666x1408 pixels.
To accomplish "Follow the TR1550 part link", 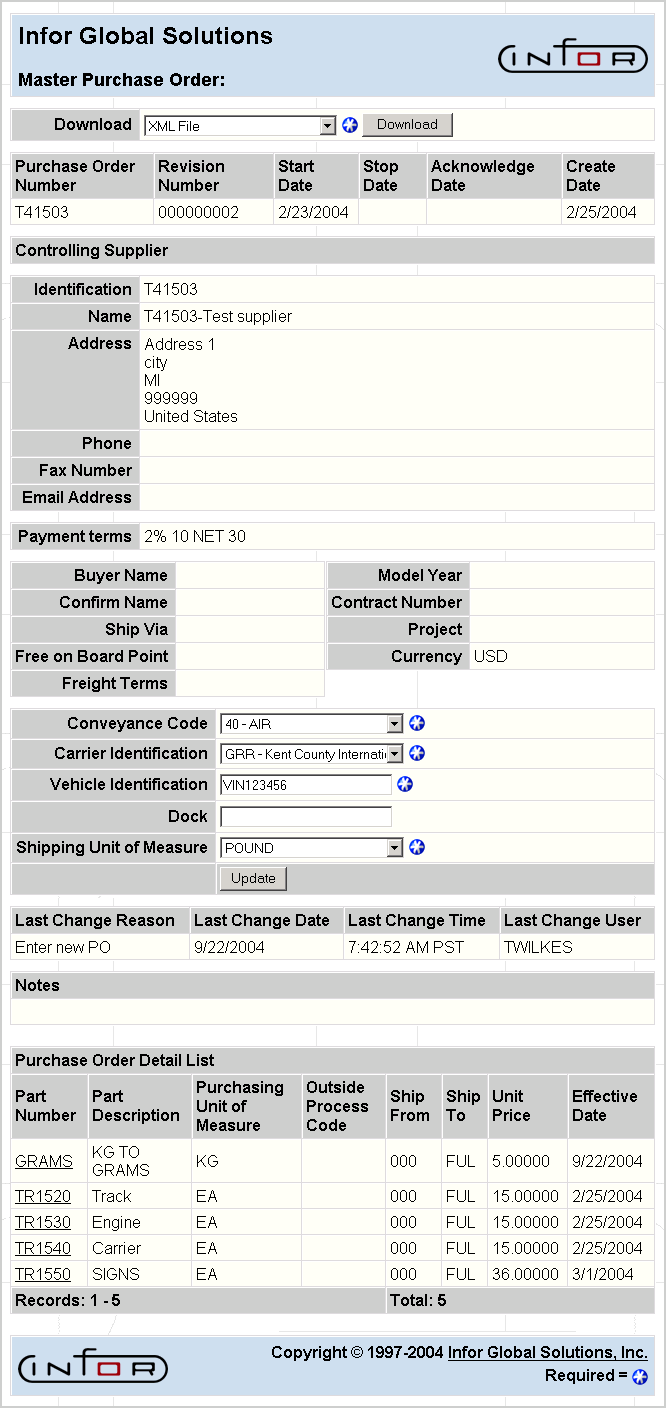I will coord(43,1275).
